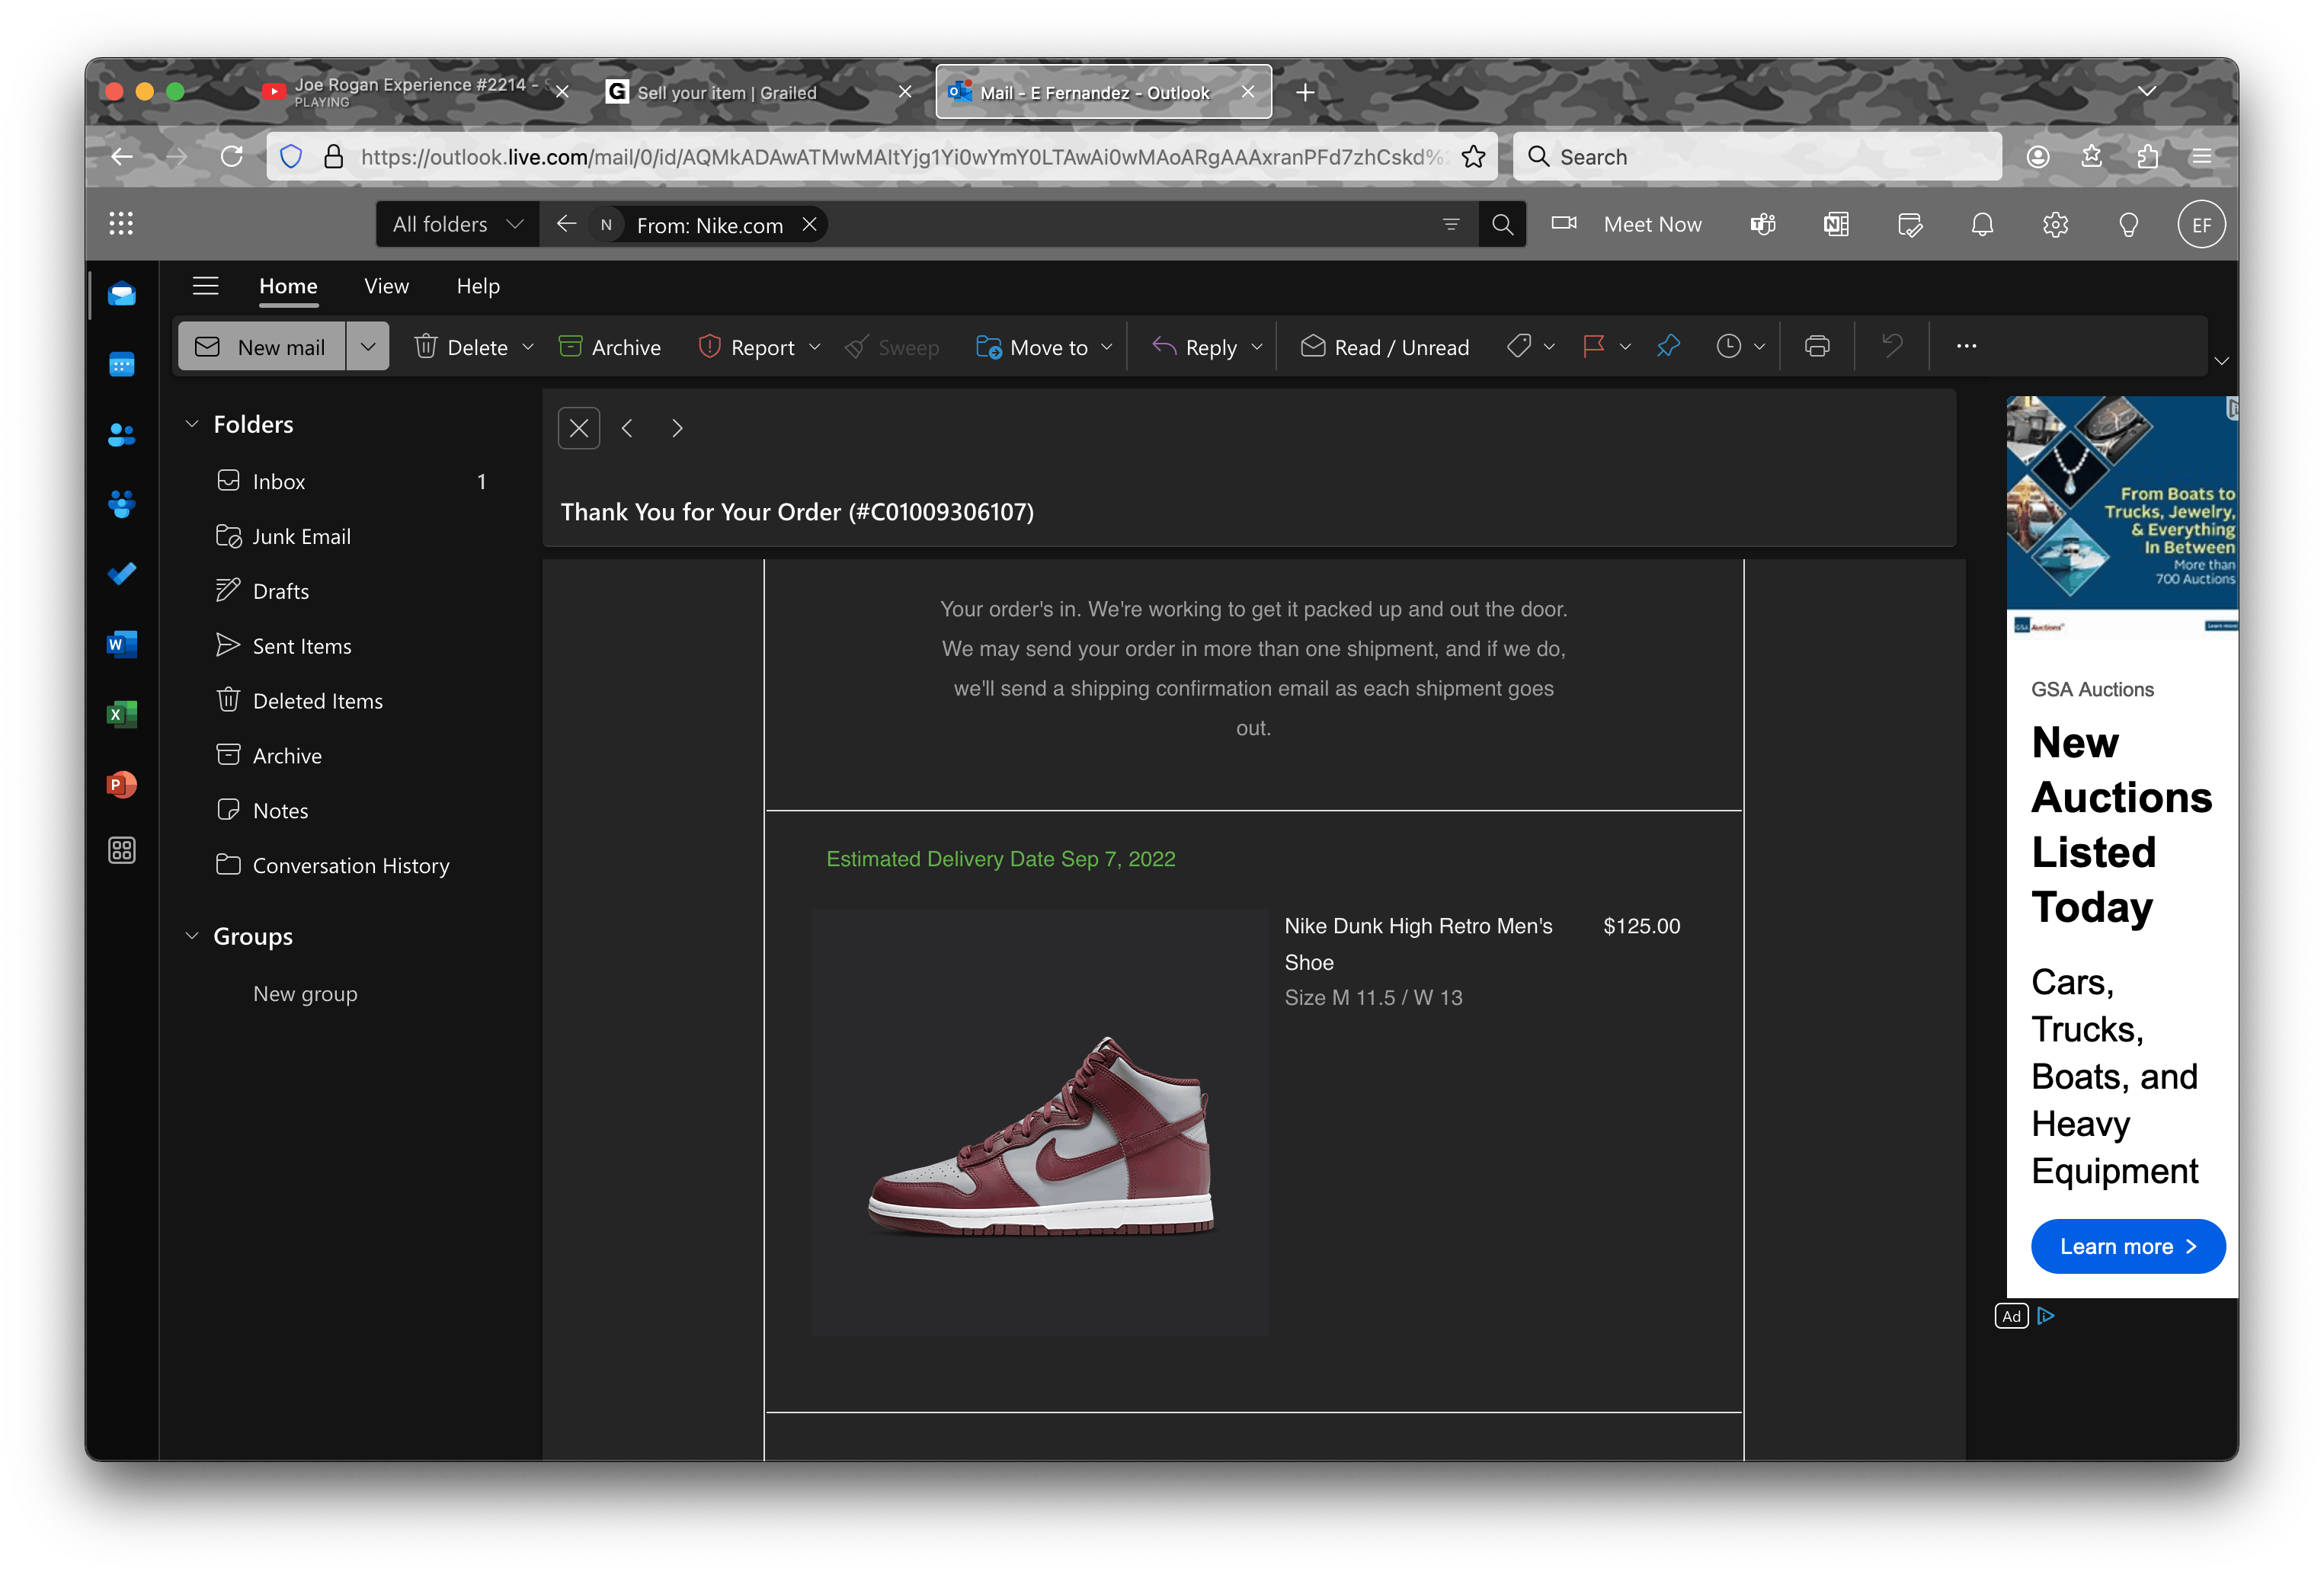Close the opened email message
The height and width of the screenshot is (1574, 2324).
(579, 429)
